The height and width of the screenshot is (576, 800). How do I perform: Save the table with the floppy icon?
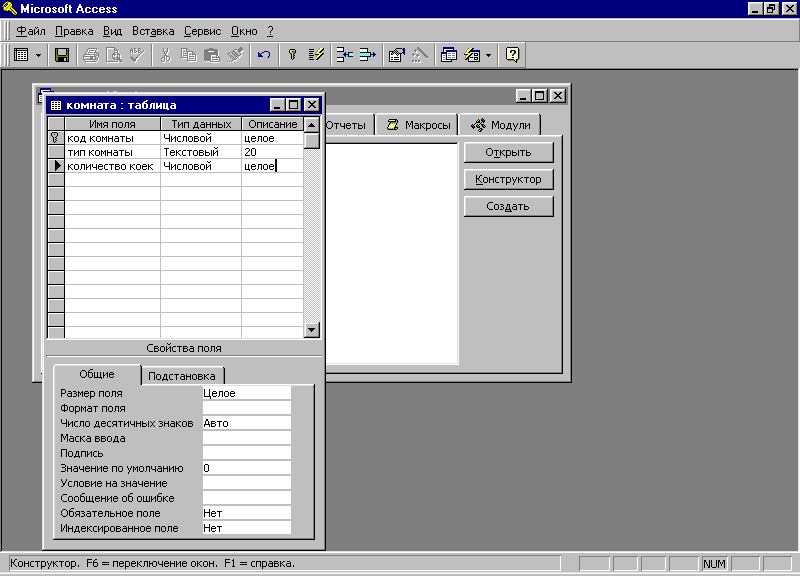pyautogui.click(x=62, y=55)
